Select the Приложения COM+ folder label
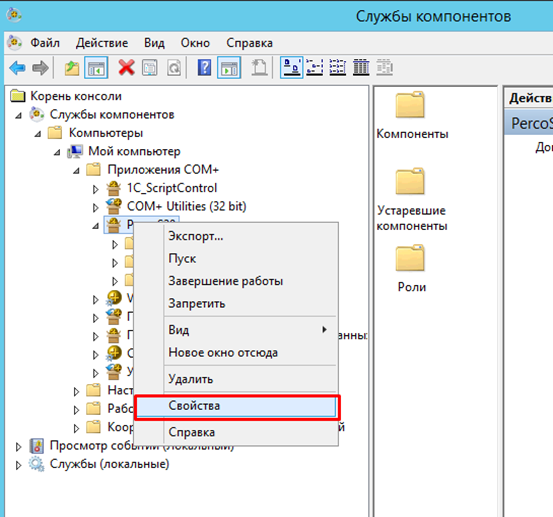The image size is (553, 517). coord(163,170)
